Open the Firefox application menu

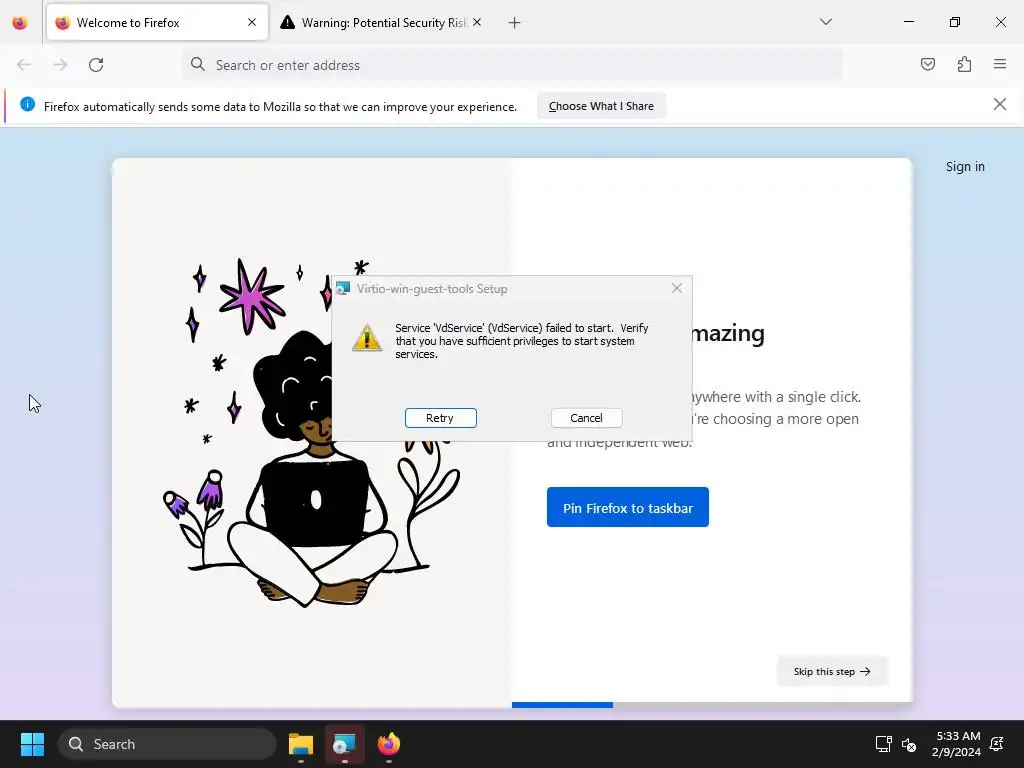pyautogui.click(x=1000, y=64)
